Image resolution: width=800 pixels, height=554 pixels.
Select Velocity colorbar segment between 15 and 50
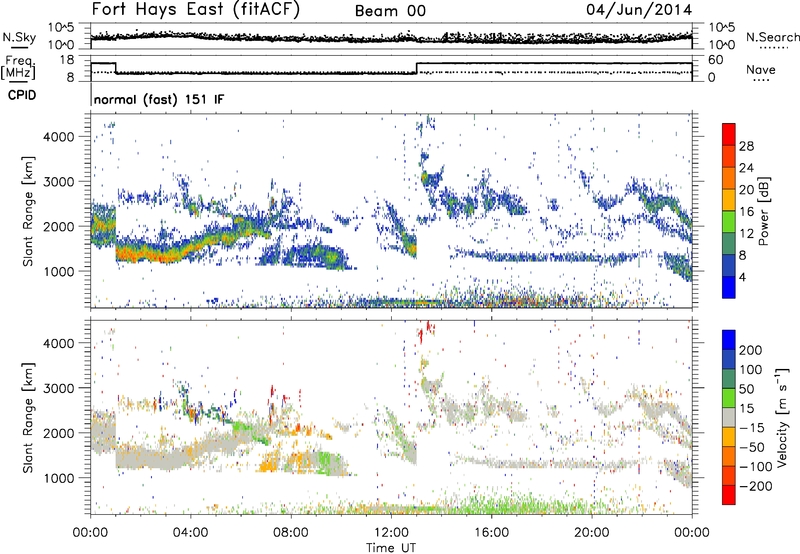coord(729,398)
